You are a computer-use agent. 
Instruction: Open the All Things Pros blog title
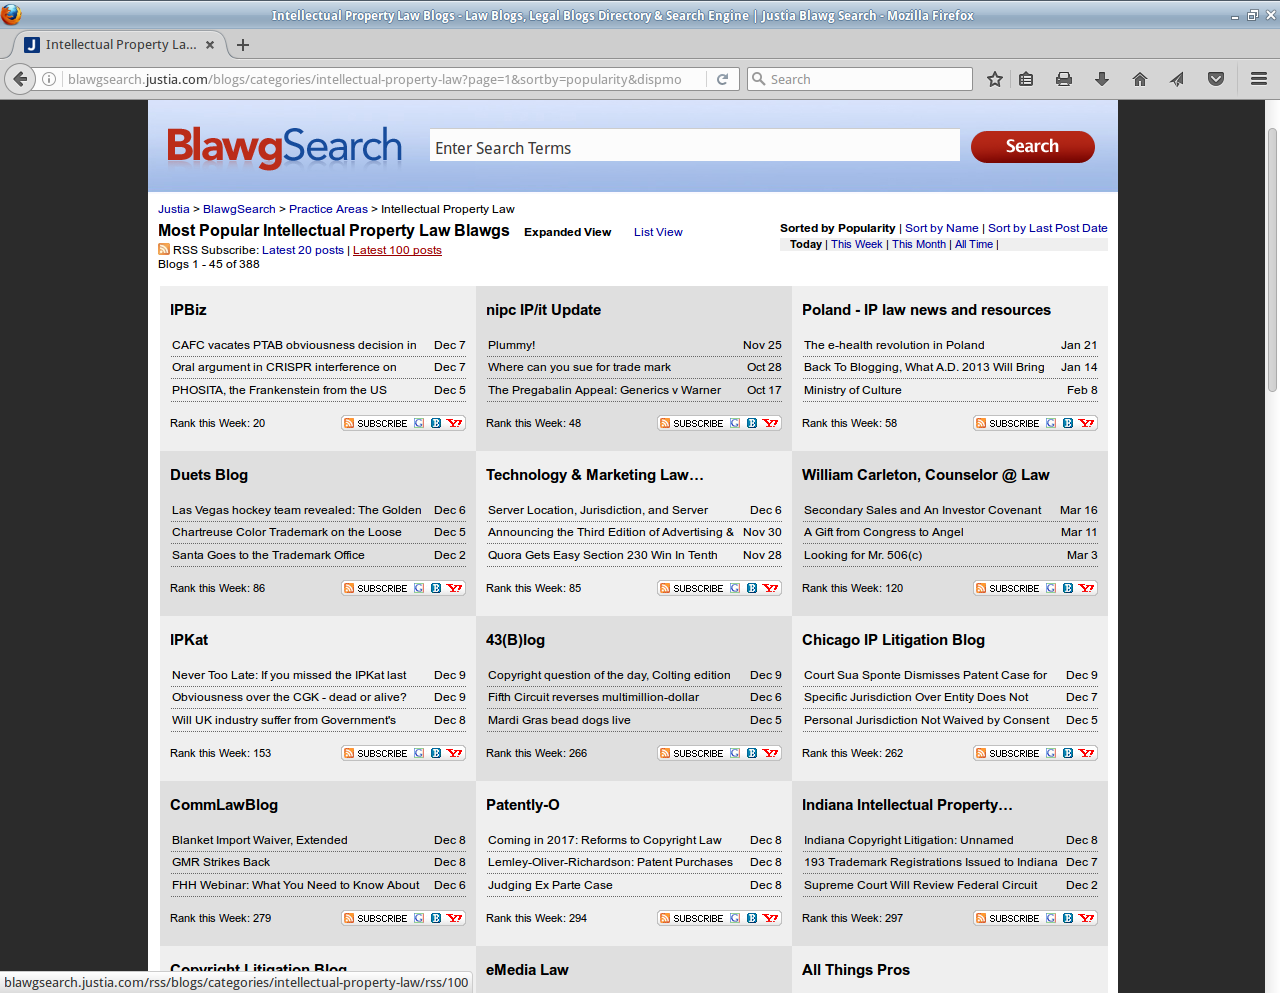click(x=856, y=970)
